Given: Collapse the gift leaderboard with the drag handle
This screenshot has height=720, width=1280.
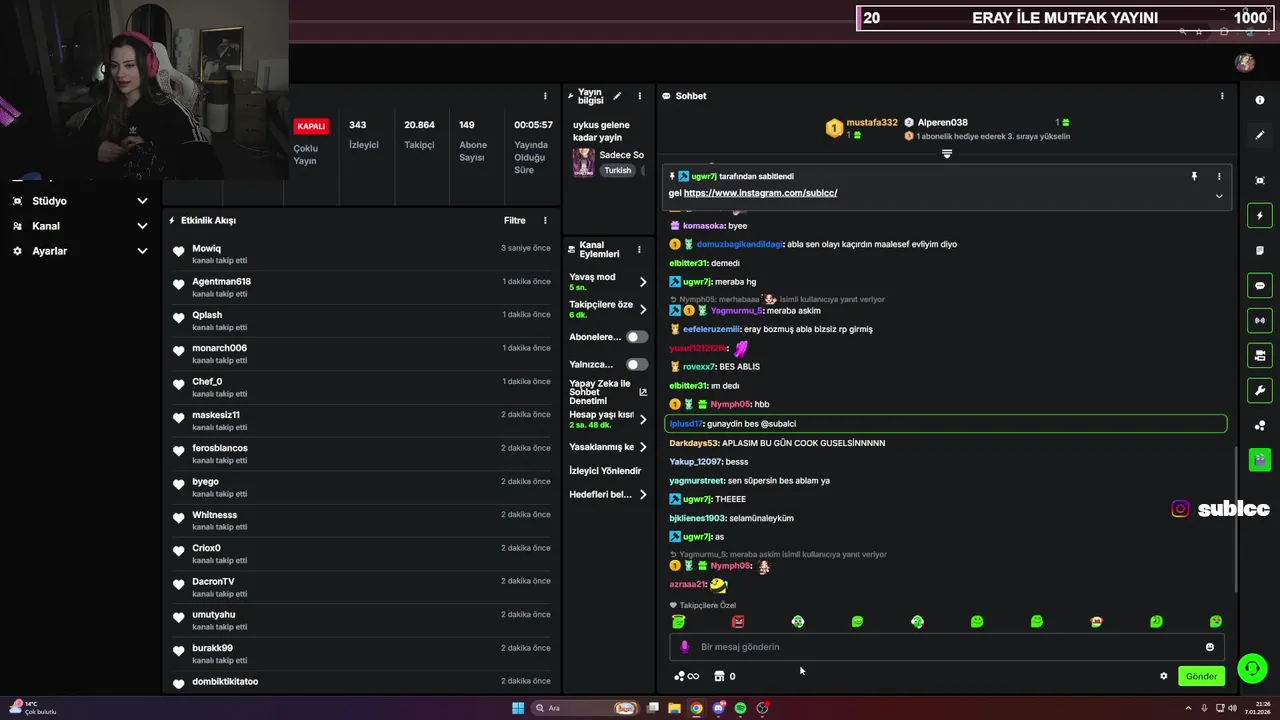Looking at the screenshot, I should coord(947,154).
